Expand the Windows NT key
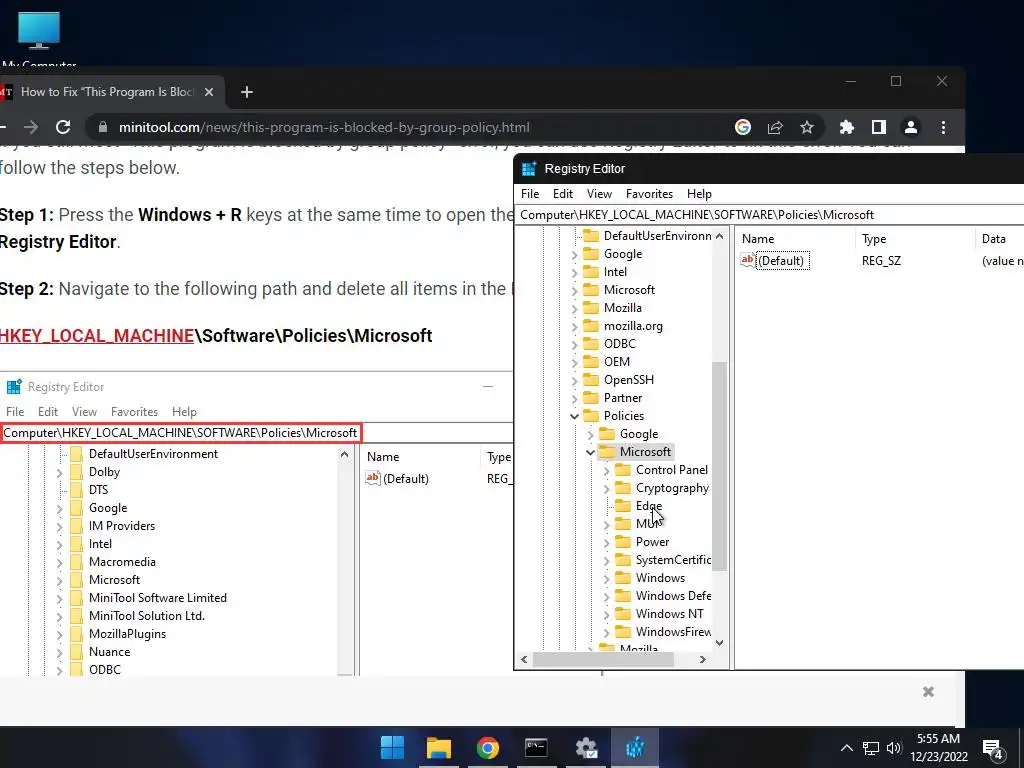Screen dimensions: 1024x768 [x=607, y=614]
